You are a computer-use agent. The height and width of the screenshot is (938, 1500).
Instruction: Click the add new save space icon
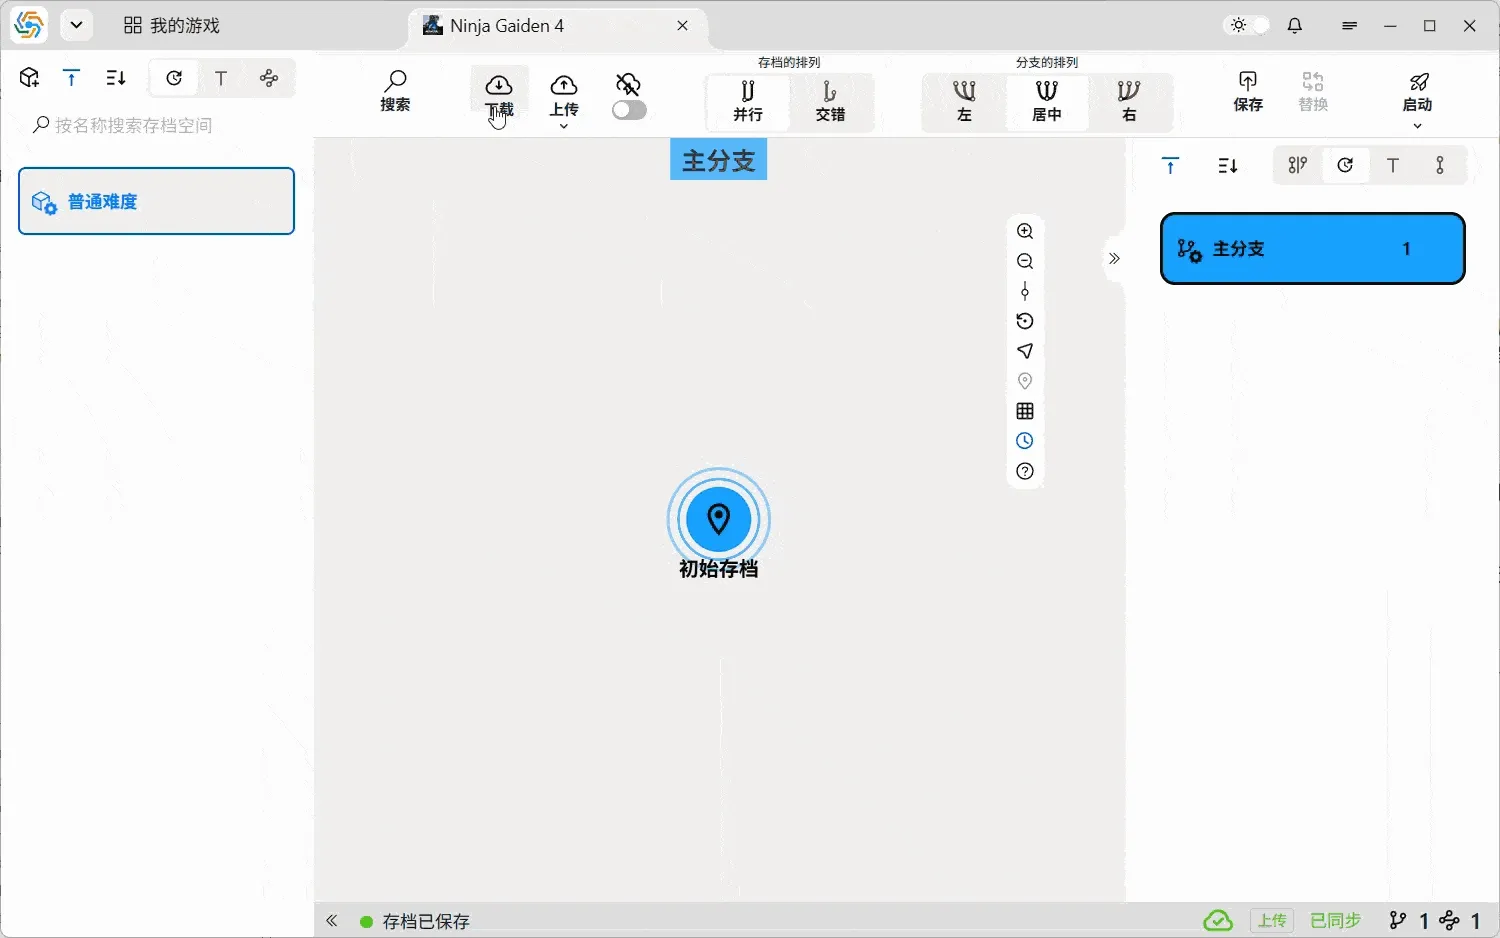pyautogui.click(x=28, y=77)
